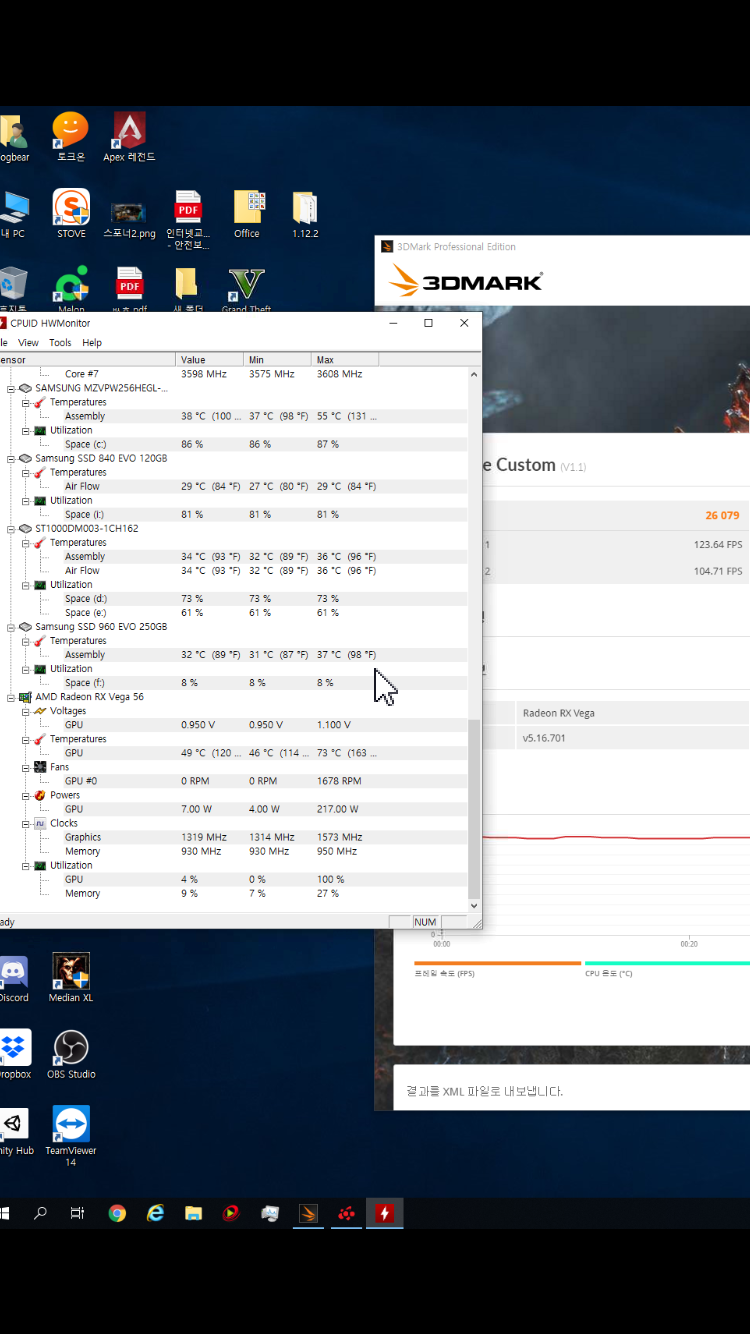Screen dimensions: 750x1334
Task: Select the Space (i:) utilization row
Action: [233, 514]
